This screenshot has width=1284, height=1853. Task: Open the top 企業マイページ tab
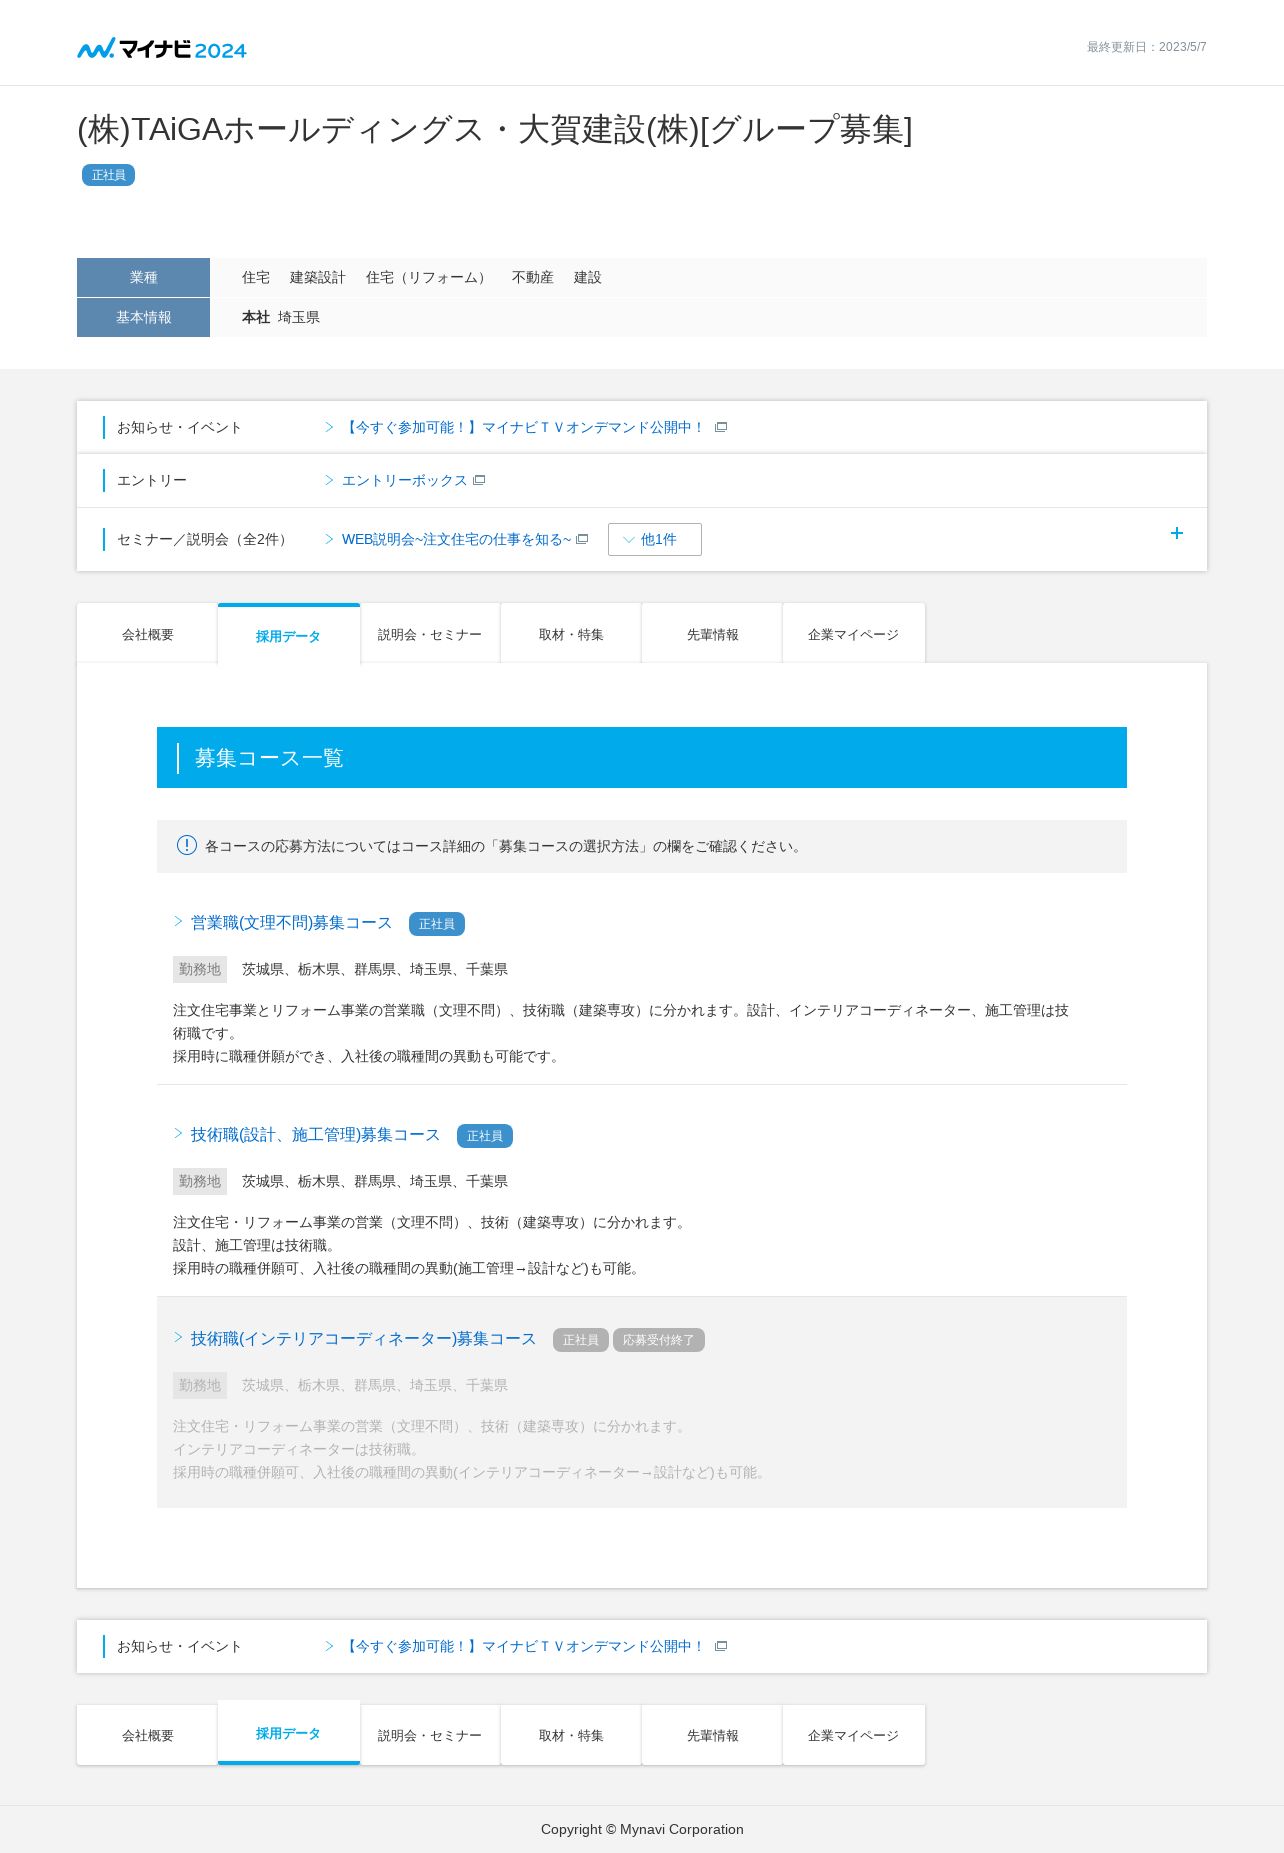click(x=854, y=634)
